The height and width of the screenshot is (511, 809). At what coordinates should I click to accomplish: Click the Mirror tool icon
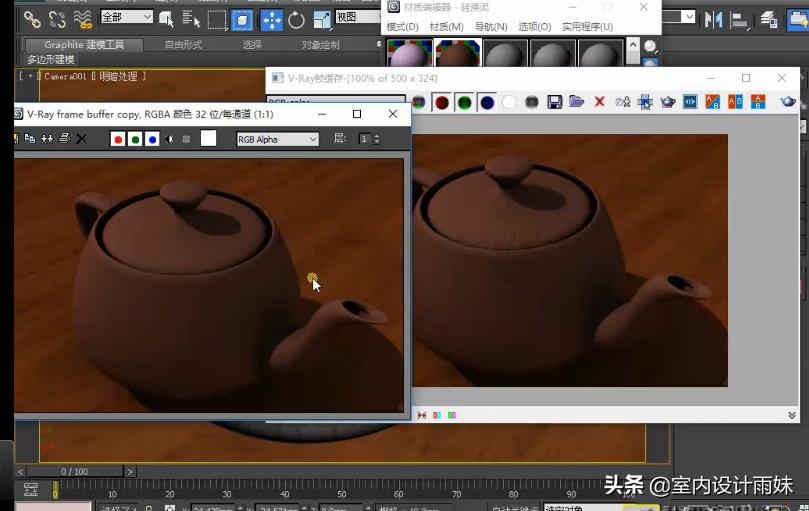(x=713, y=19)
